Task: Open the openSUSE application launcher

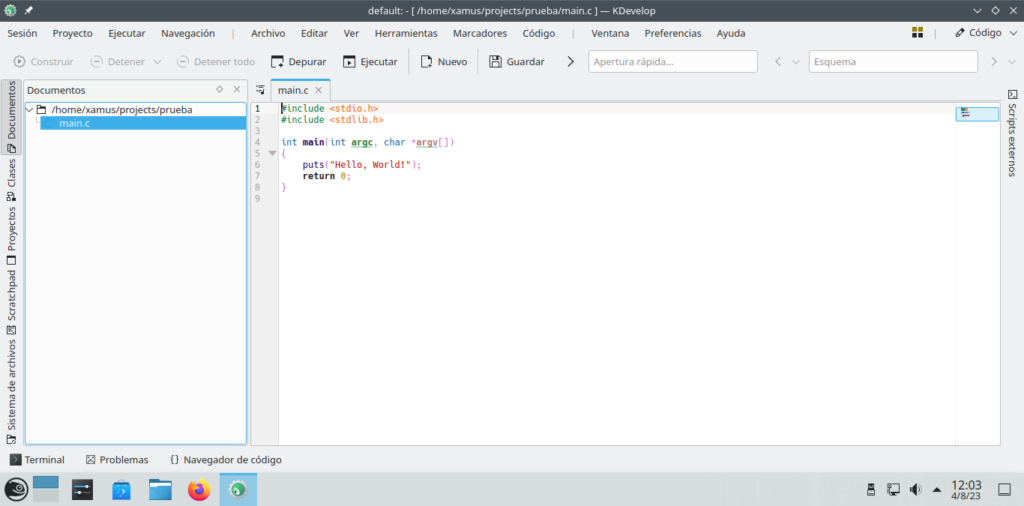Action: click(x=16, y=490)
